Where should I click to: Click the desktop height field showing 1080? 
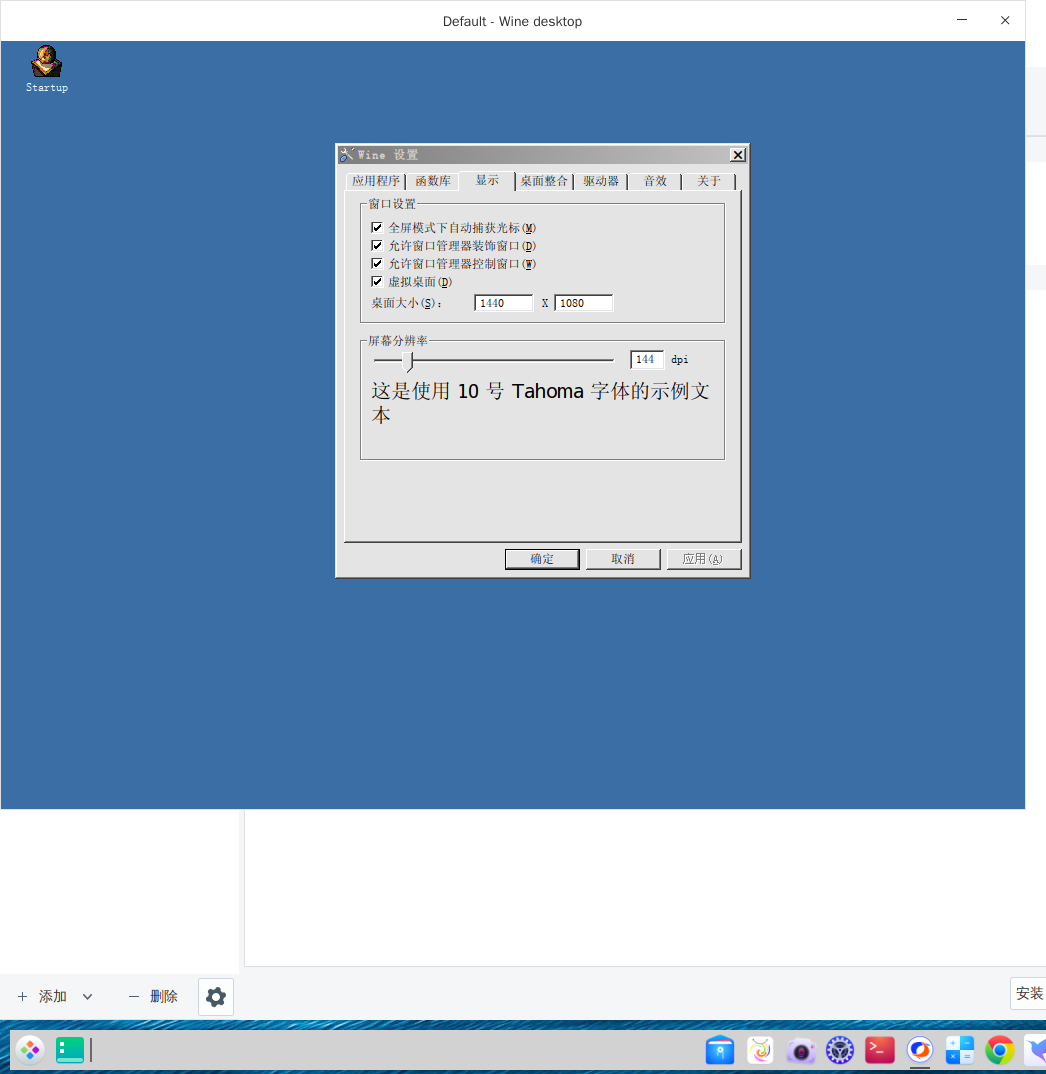(584, 303)
